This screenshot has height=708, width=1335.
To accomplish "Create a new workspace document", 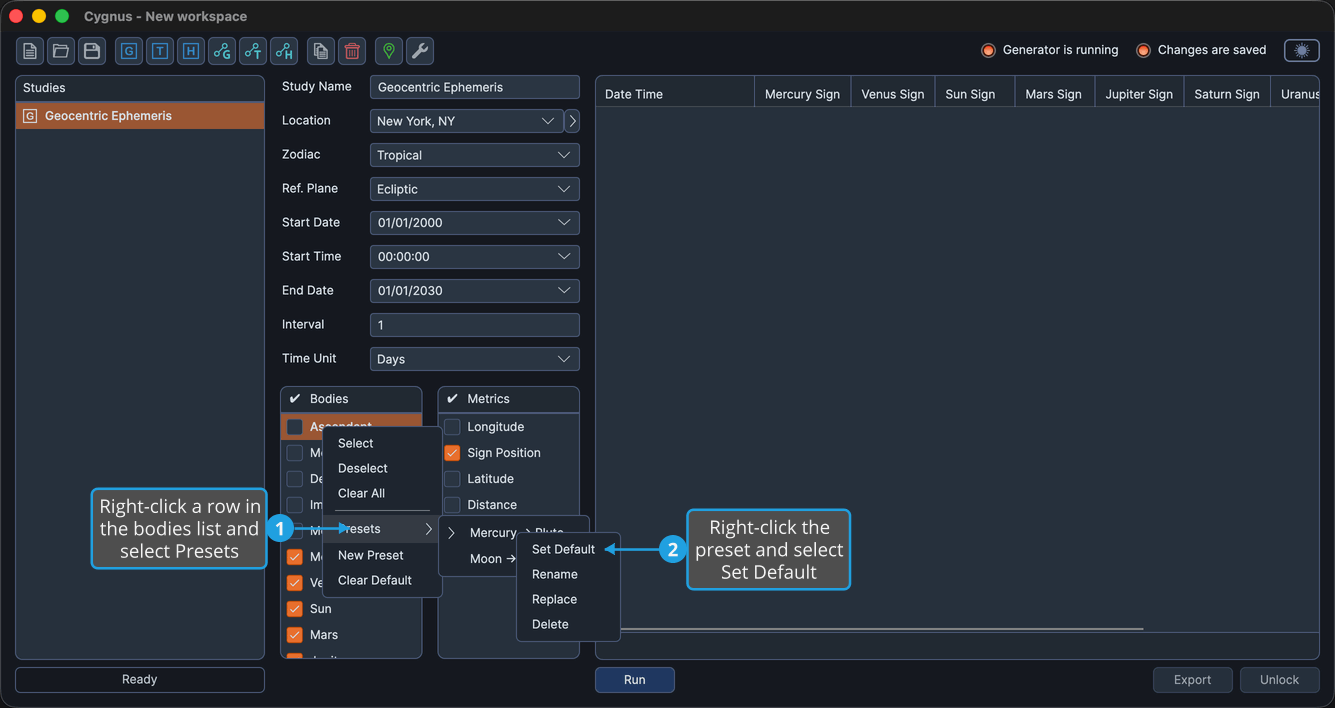I will [x=30, y=51].
